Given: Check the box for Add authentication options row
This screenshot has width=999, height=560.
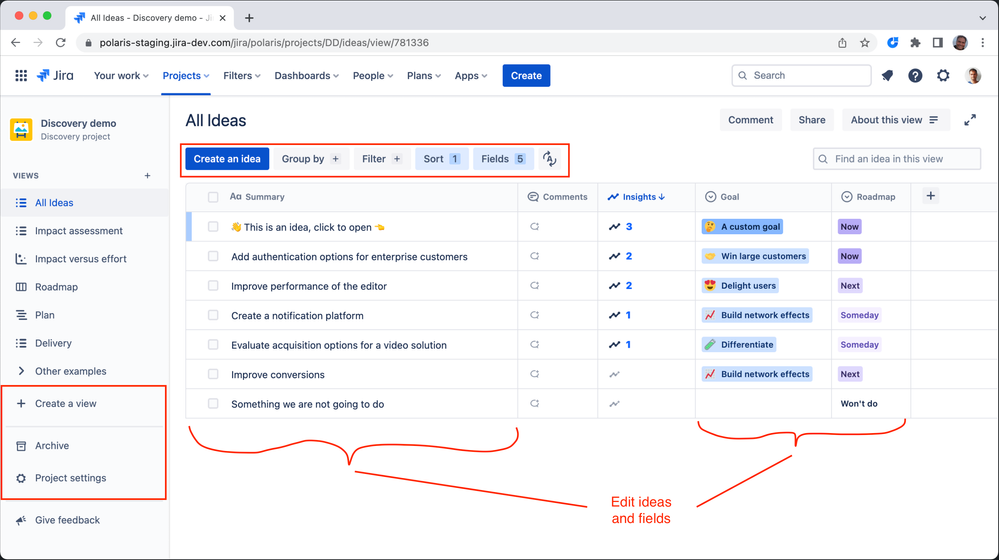Looking at the screenshot, I should pyautogui.click(x=213, y=256).
